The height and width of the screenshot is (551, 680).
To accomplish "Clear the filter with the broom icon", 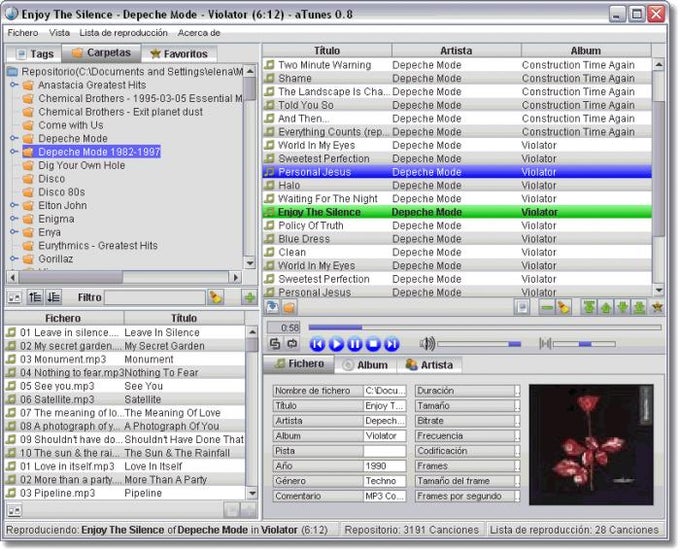I will pyautogui.click(x=216, y=297).
